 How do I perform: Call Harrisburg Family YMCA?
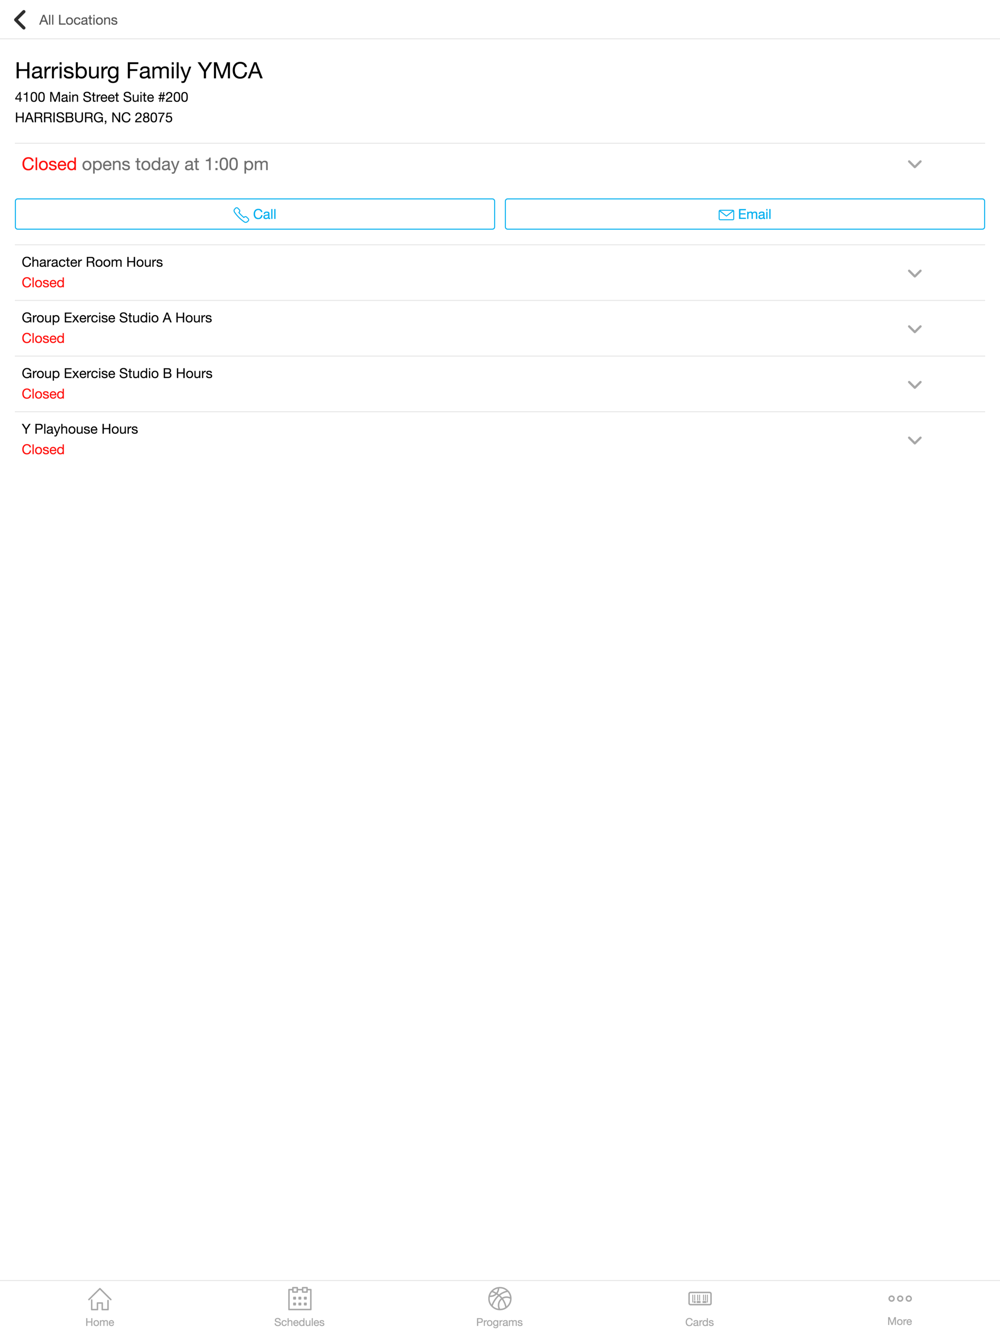coord(255,214)
